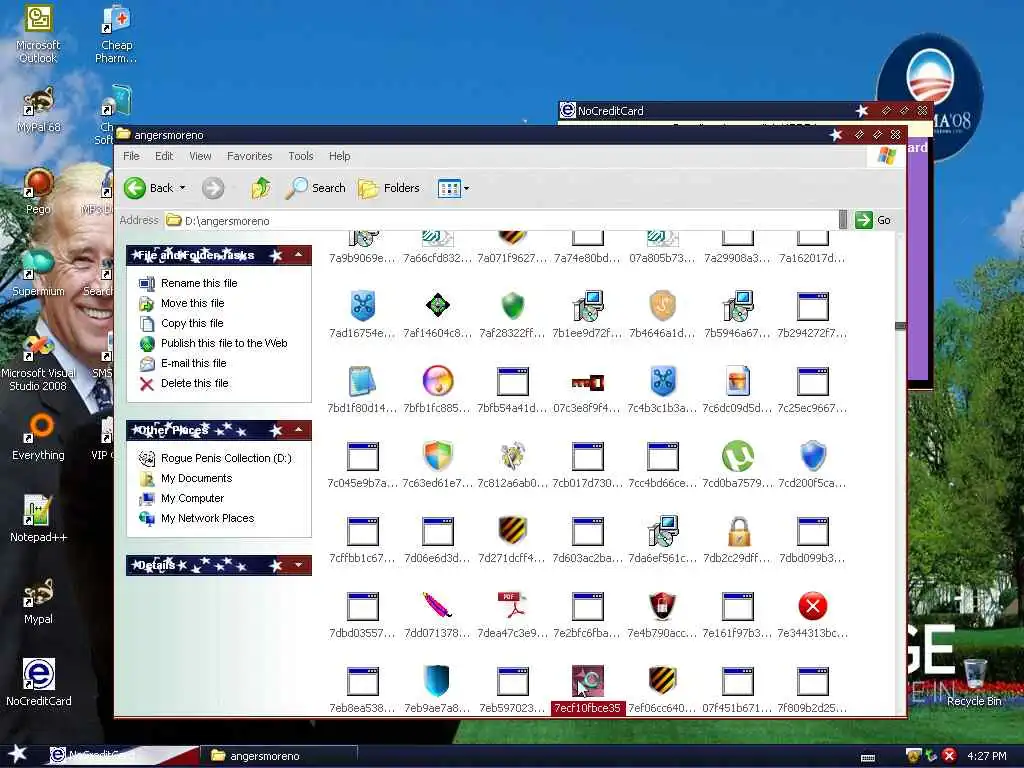Screen dimensions: 1024x768
Task: Expand the Details panel
Action: point(298,565)
